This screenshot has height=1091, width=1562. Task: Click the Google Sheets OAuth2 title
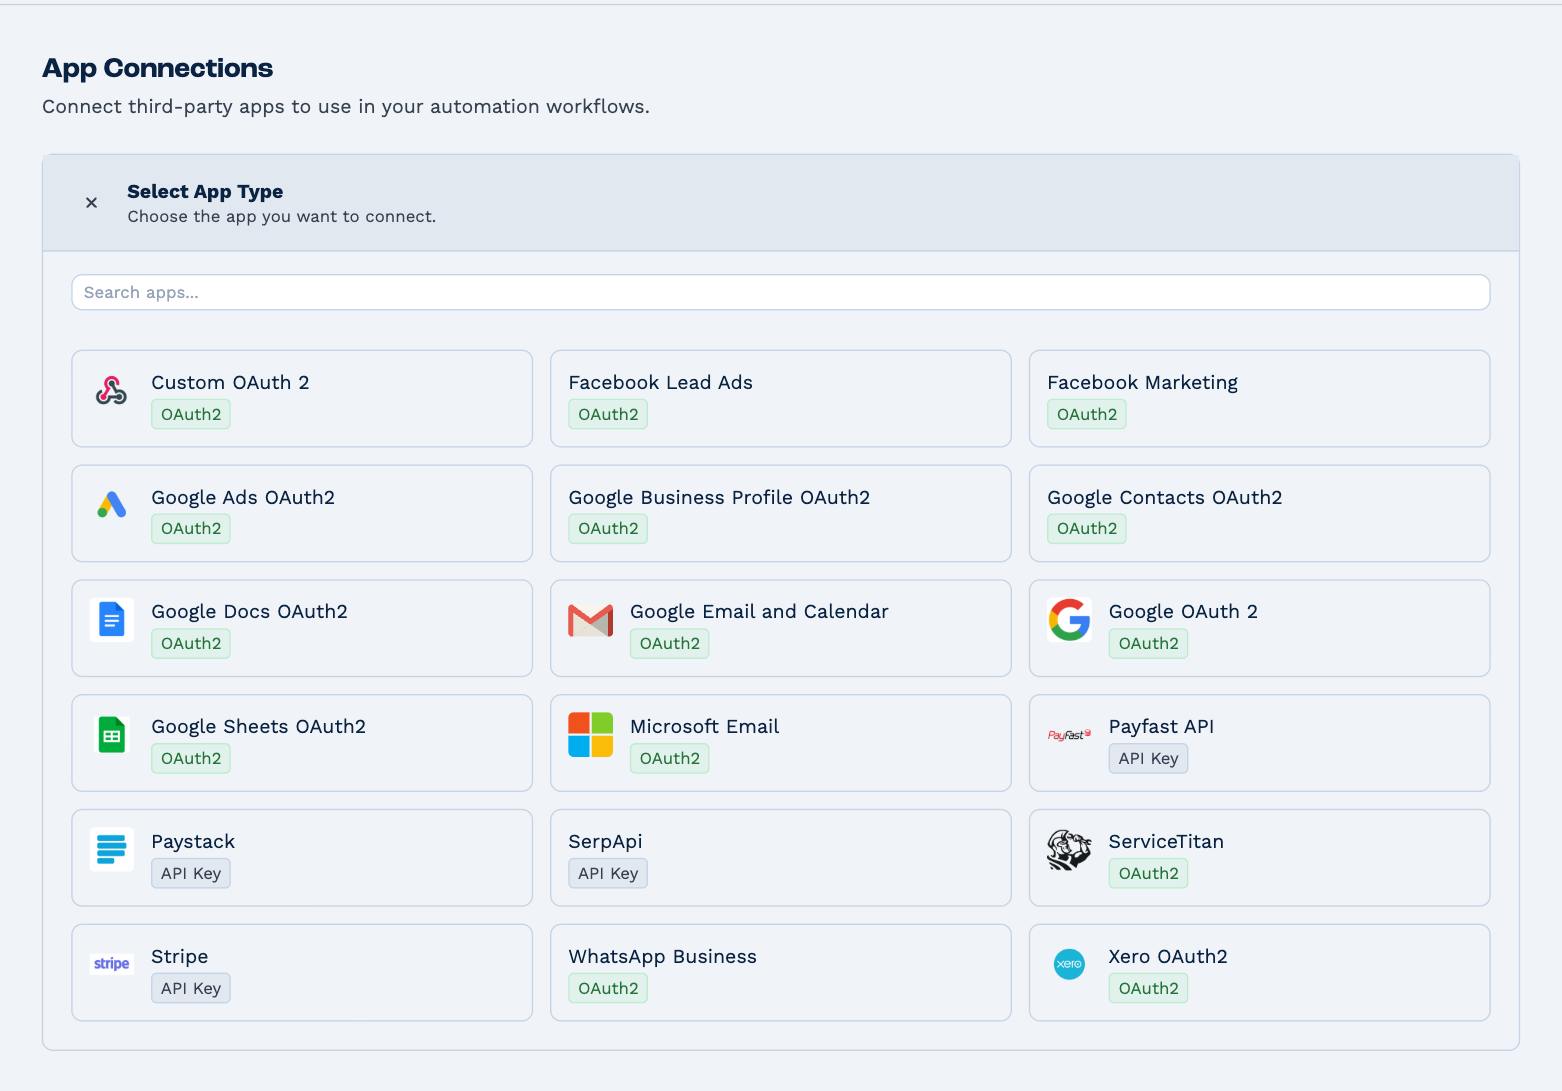point(258,727)
